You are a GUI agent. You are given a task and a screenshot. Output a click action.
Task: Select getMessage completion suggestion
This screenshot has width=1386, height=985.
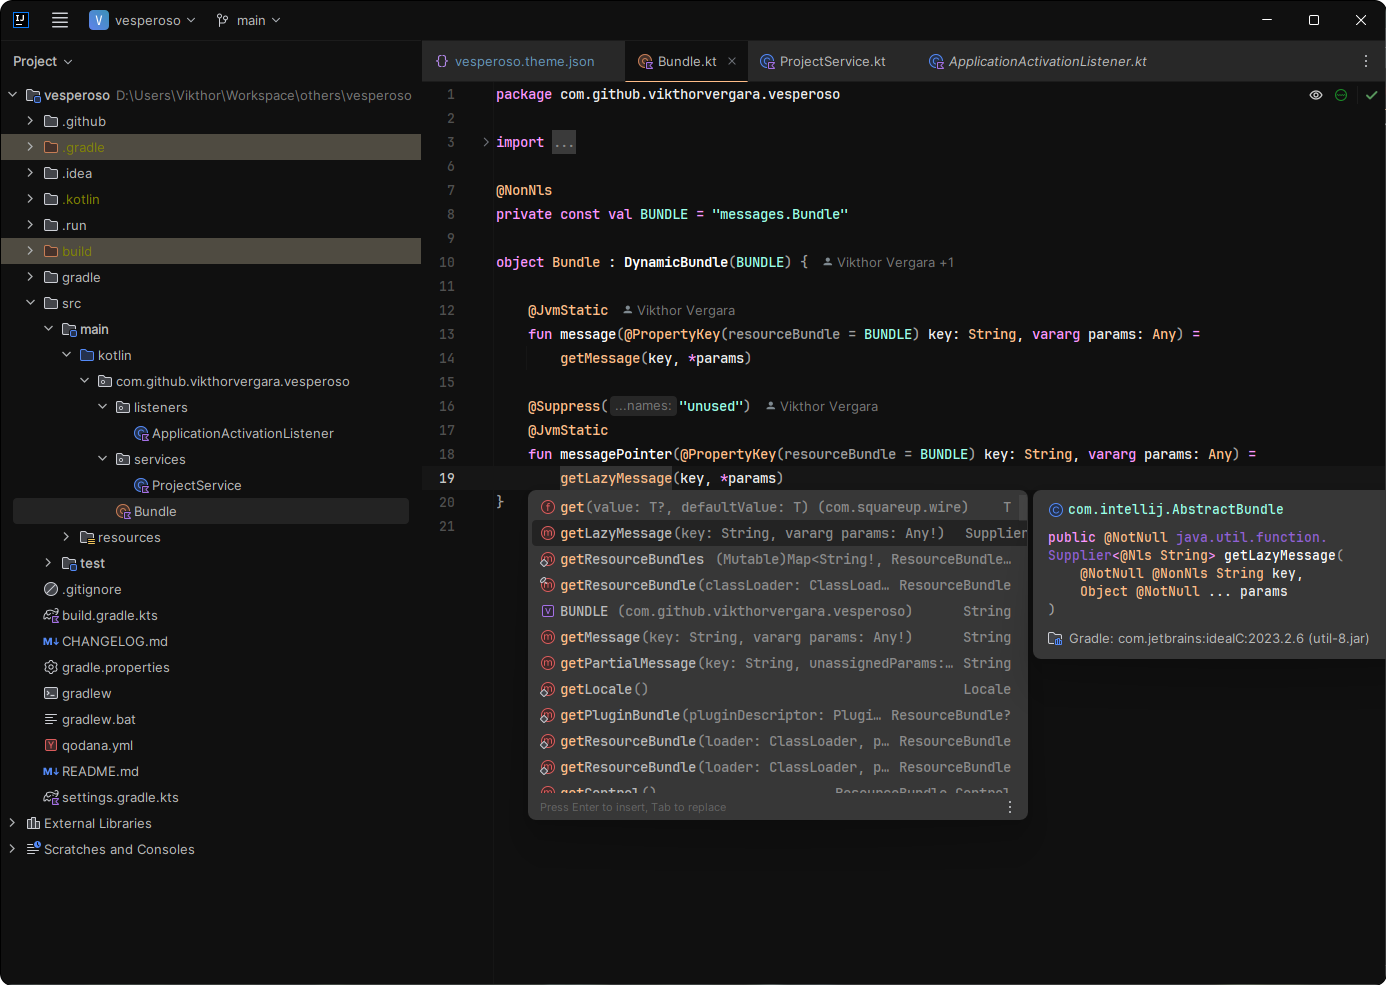click(x=778, y=637)
